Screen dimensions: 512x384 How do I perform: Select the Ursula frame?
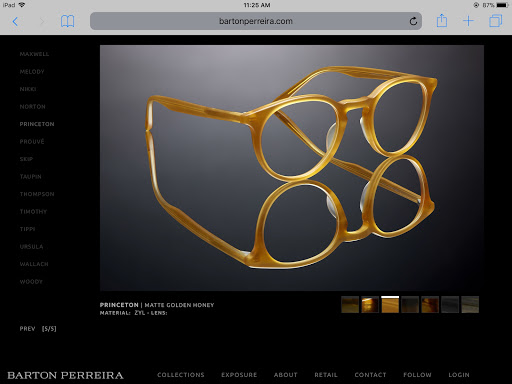click(x=31, y=247)
